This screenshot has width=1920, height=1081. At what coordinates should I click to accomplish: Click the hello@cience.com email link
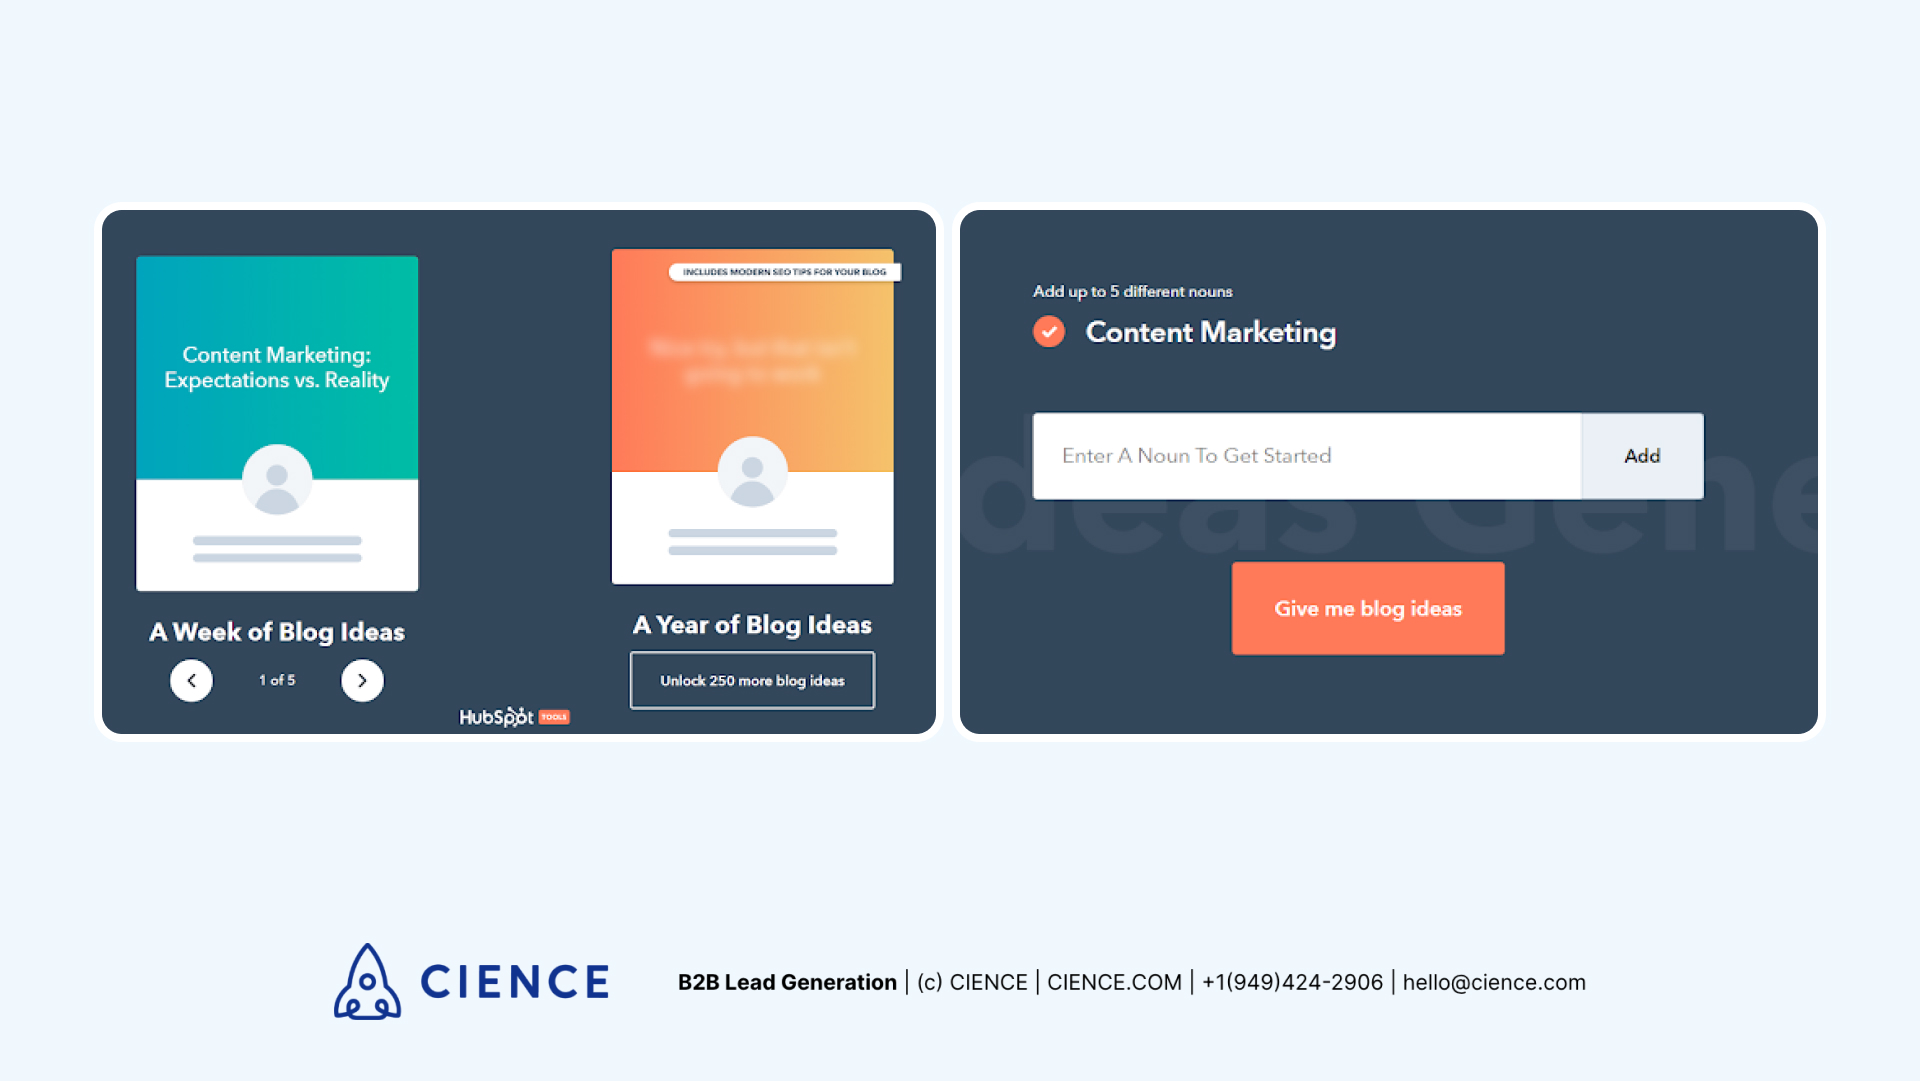tap(1494, 982)
